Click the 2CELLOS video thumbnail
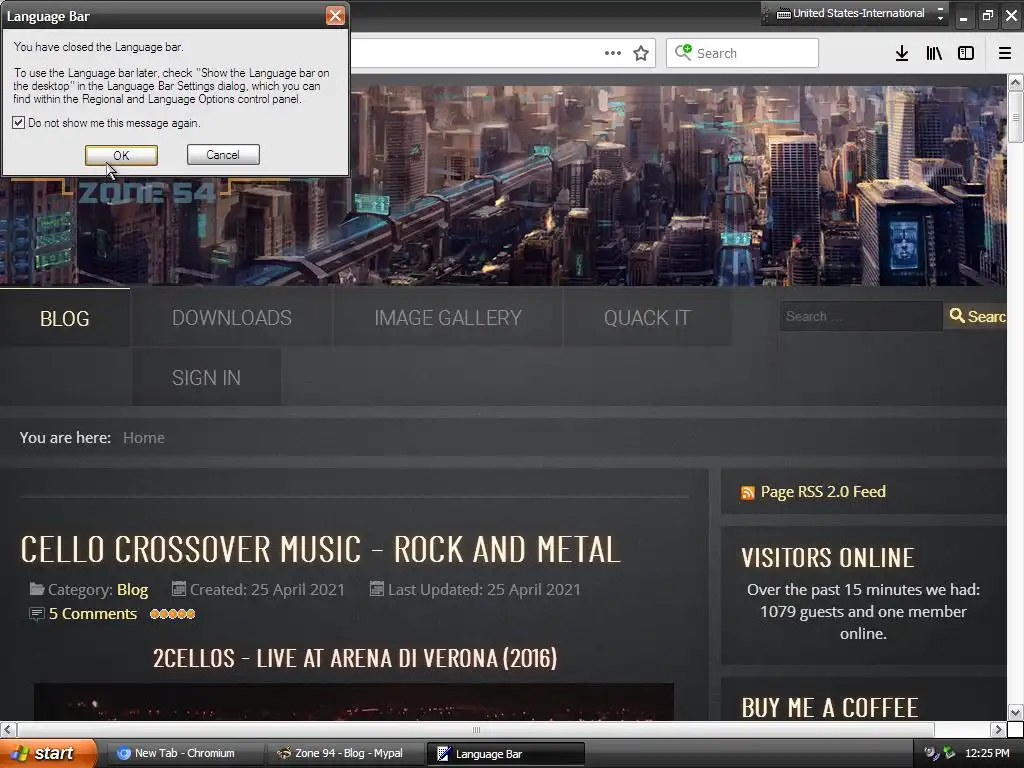This screenshot has width=1024, height=768. pos(353,702)
